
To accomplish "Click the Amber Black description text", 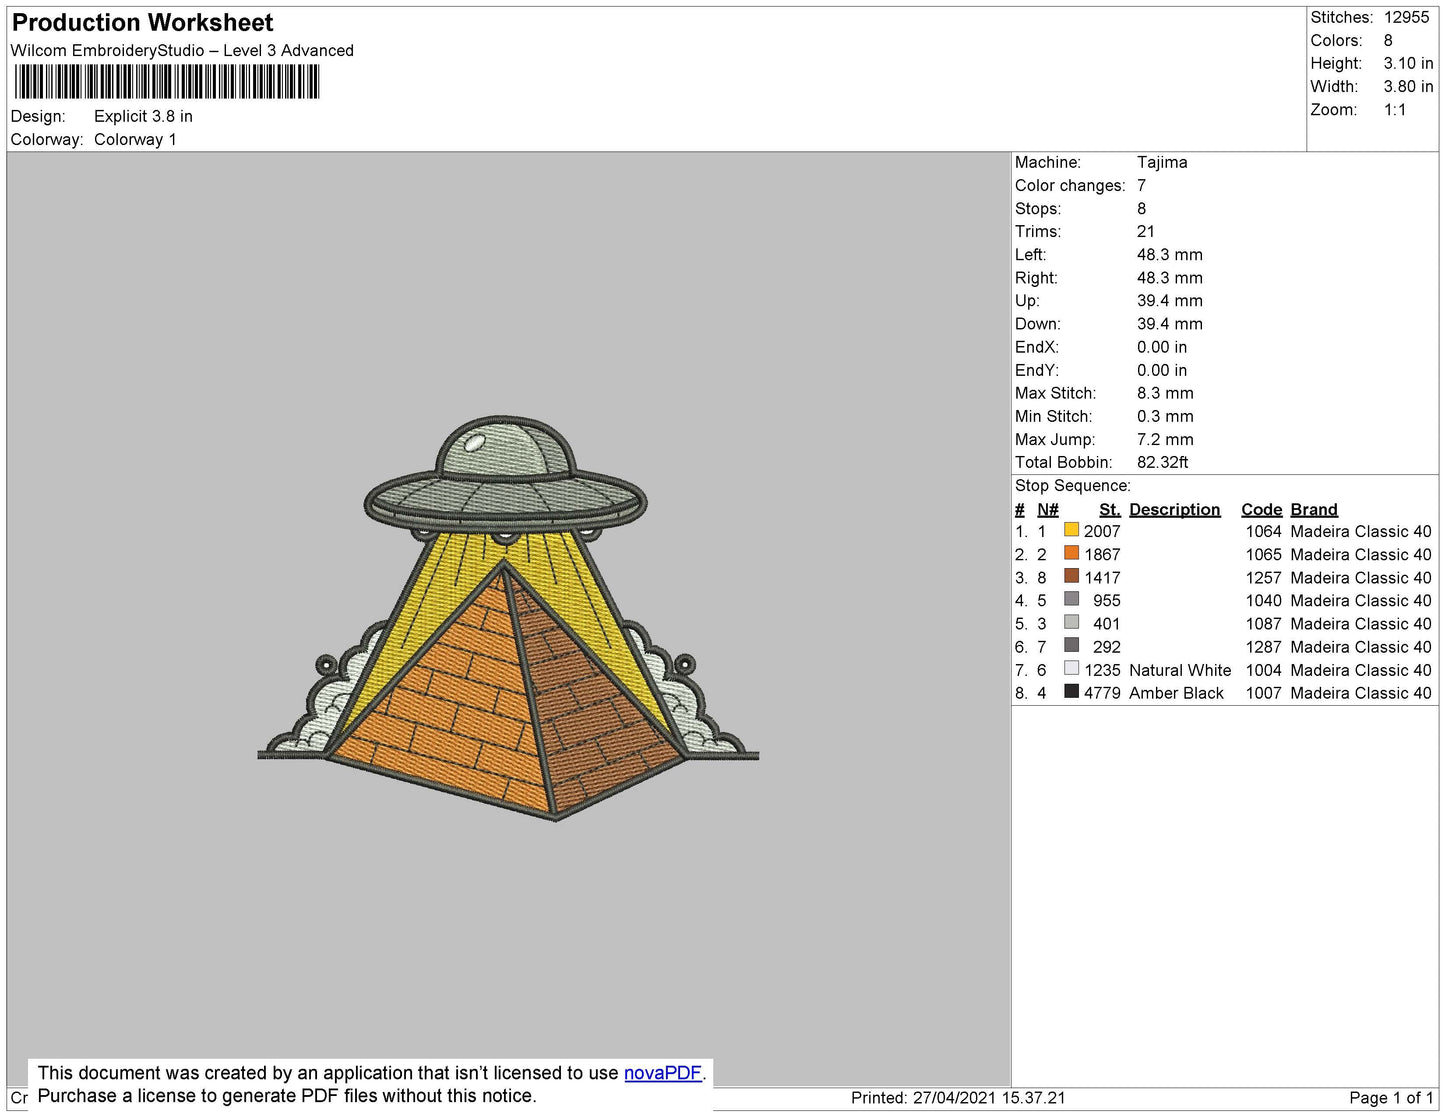I will pos(1176,693).
